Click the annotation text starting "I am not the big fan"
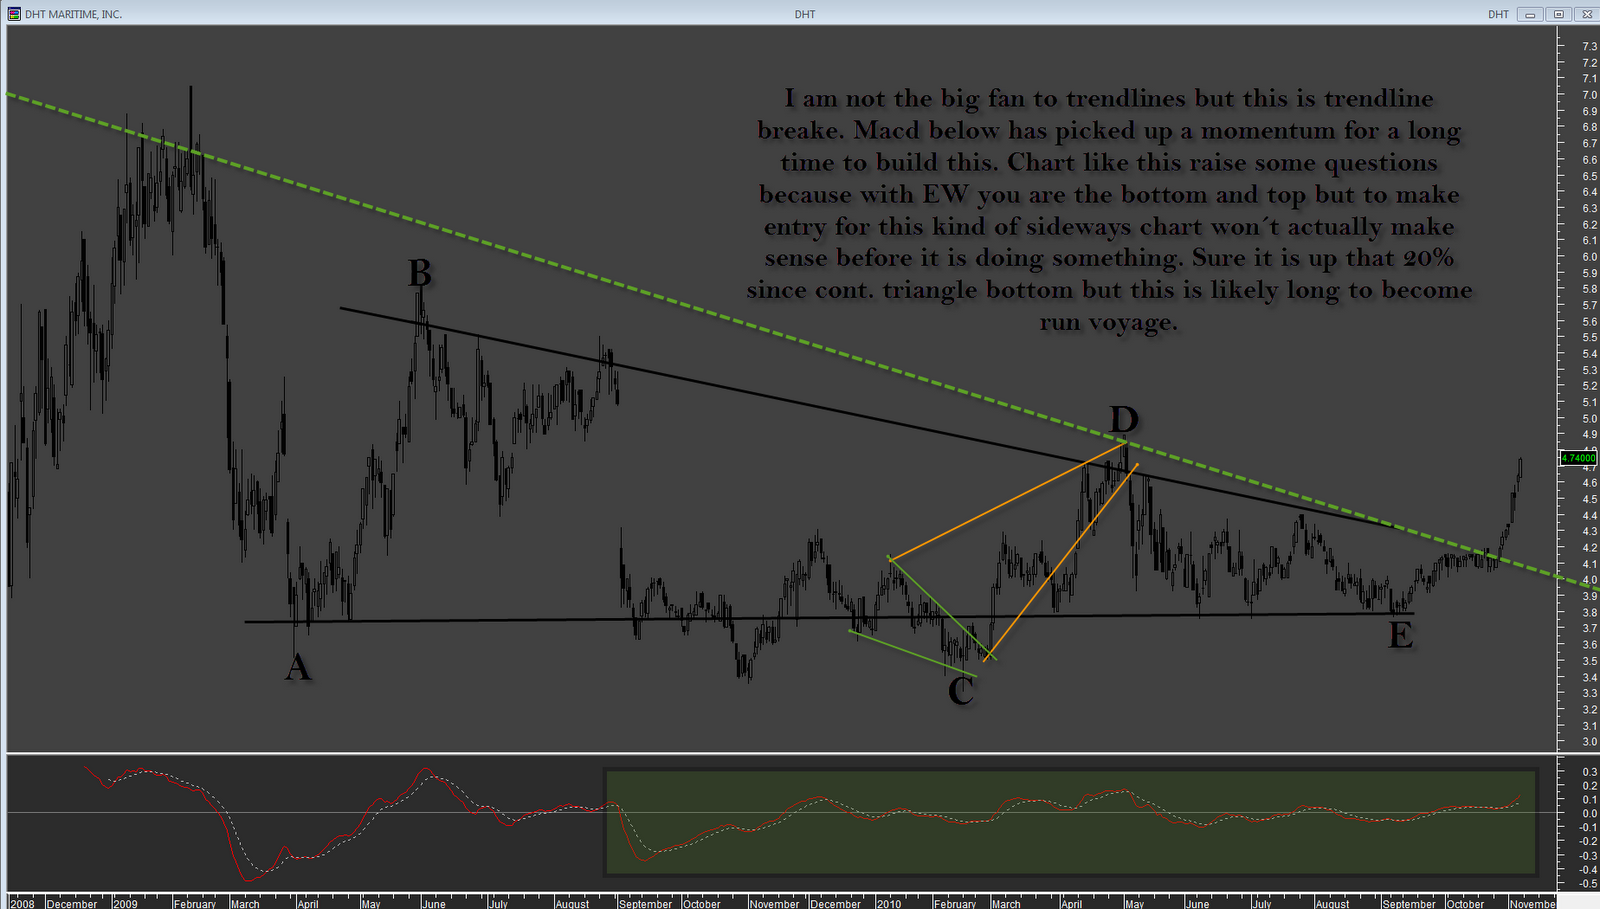Screen dimensions: 1600x909 1109,210
